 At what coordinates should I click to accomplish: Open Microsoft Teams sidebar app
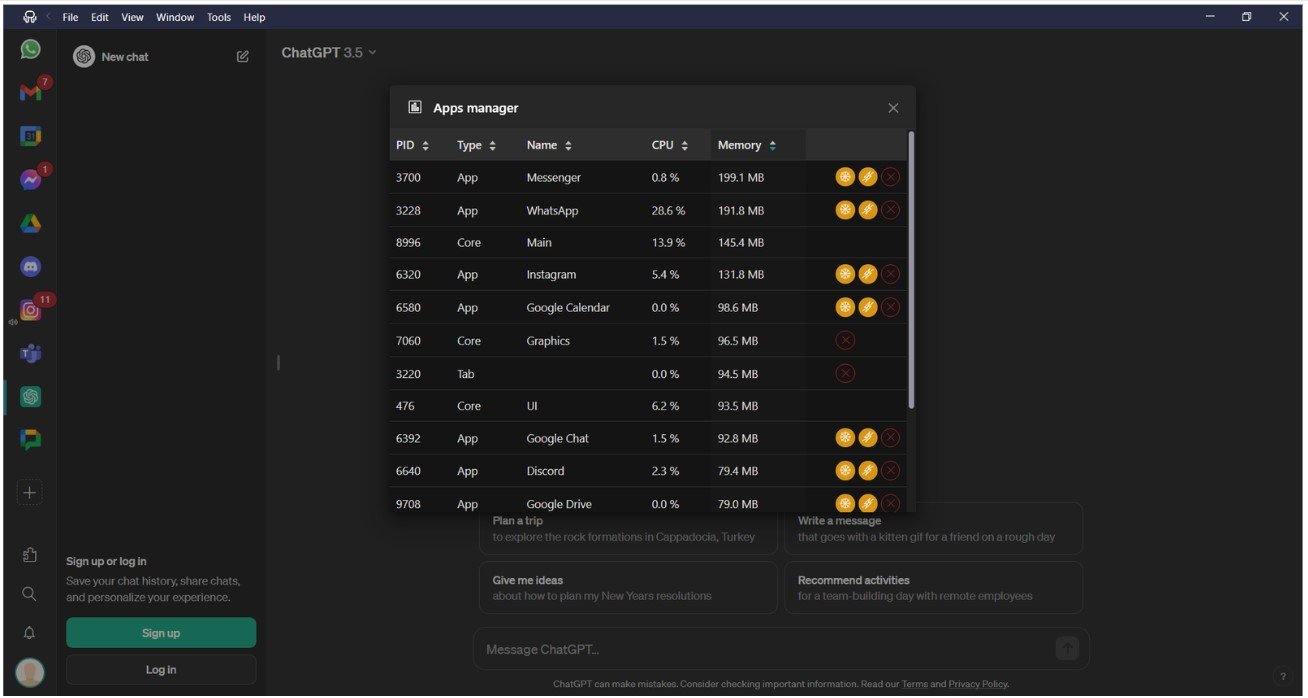coord(30,353)
